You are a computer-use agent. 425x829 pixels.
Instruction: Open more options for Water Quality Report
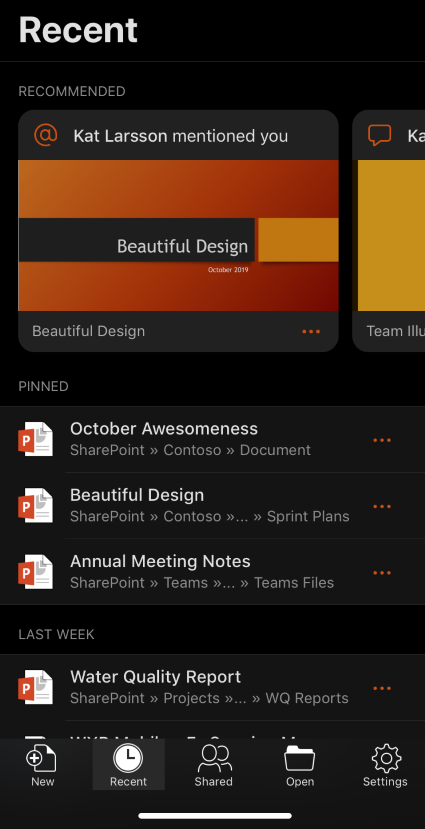click(x=382, y=688)
